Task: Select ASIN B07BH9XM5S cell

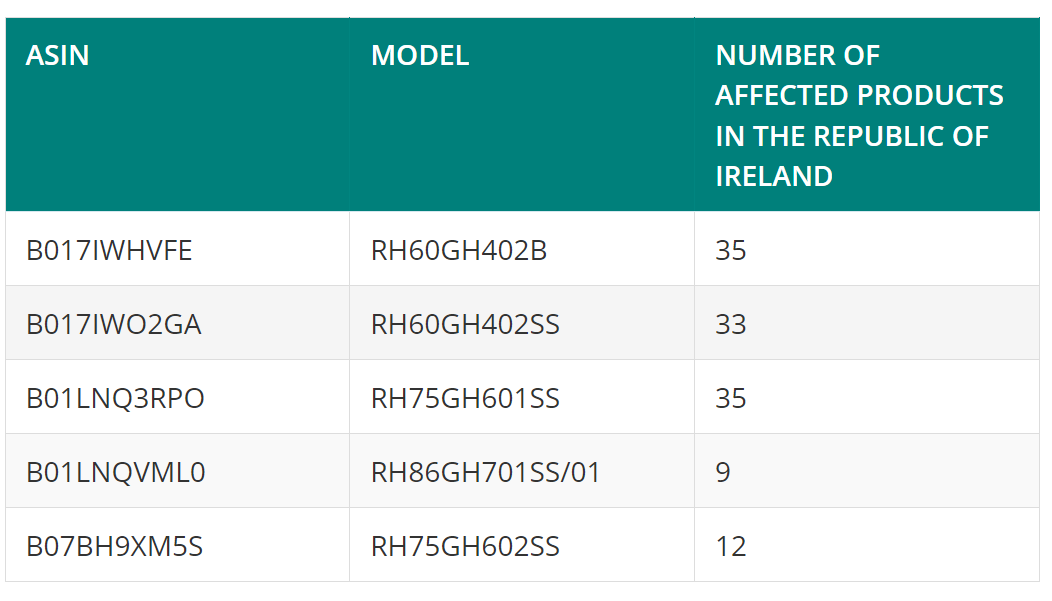Action: pyautogui.click(x=178, y=545)
